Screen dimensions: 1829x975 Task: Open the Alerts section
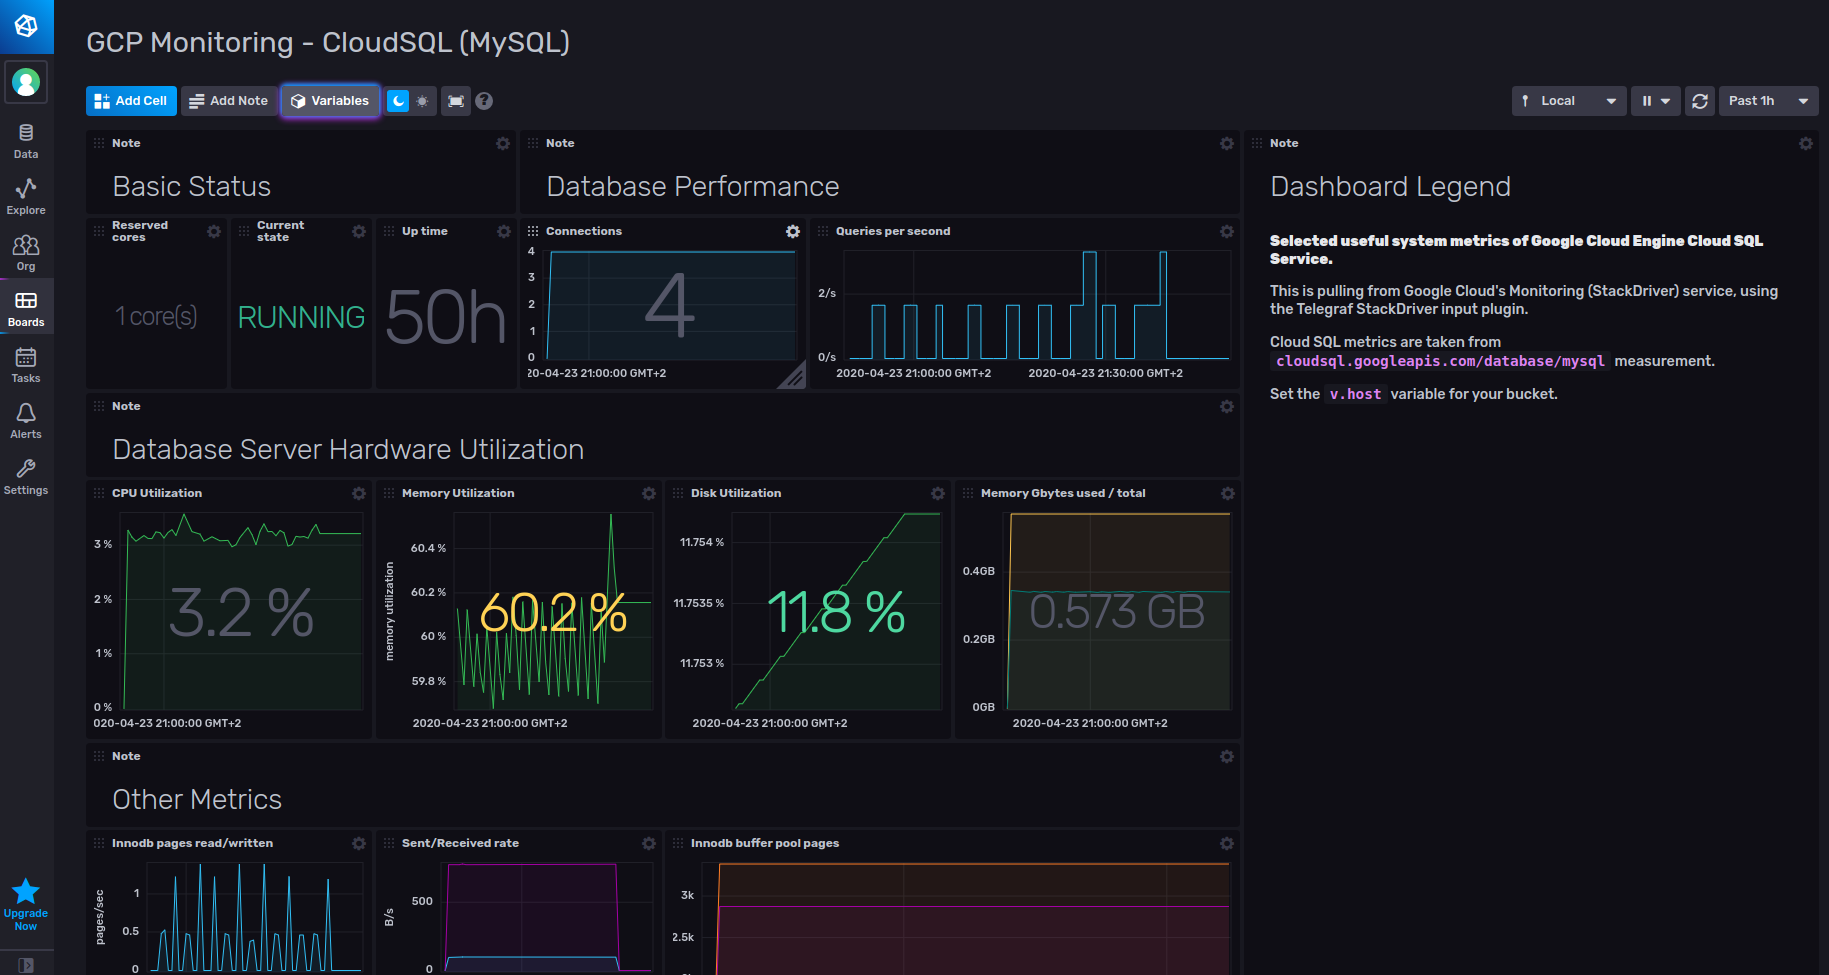[26, 421]
